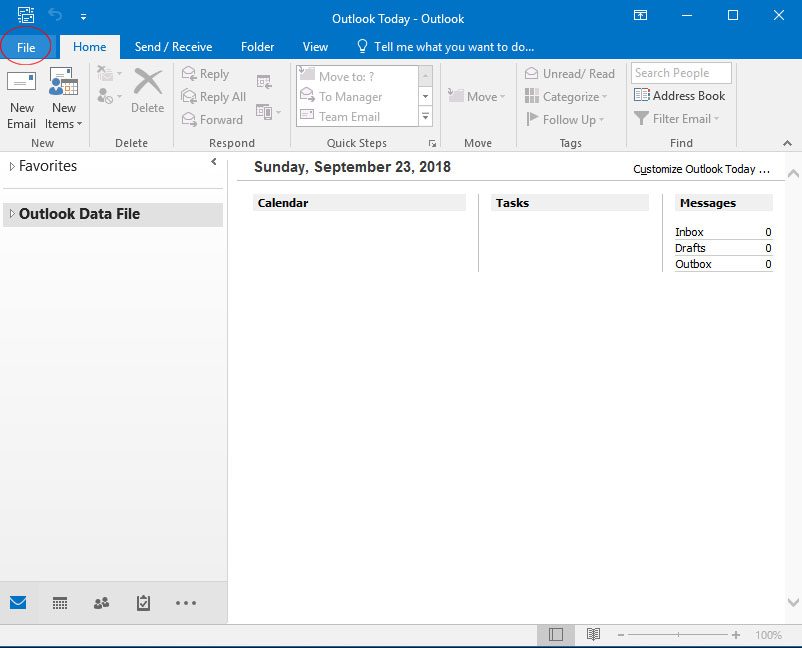Open the Junk dropdown icon
Viewport: 802px width, 648px height.
pos(109,96)
